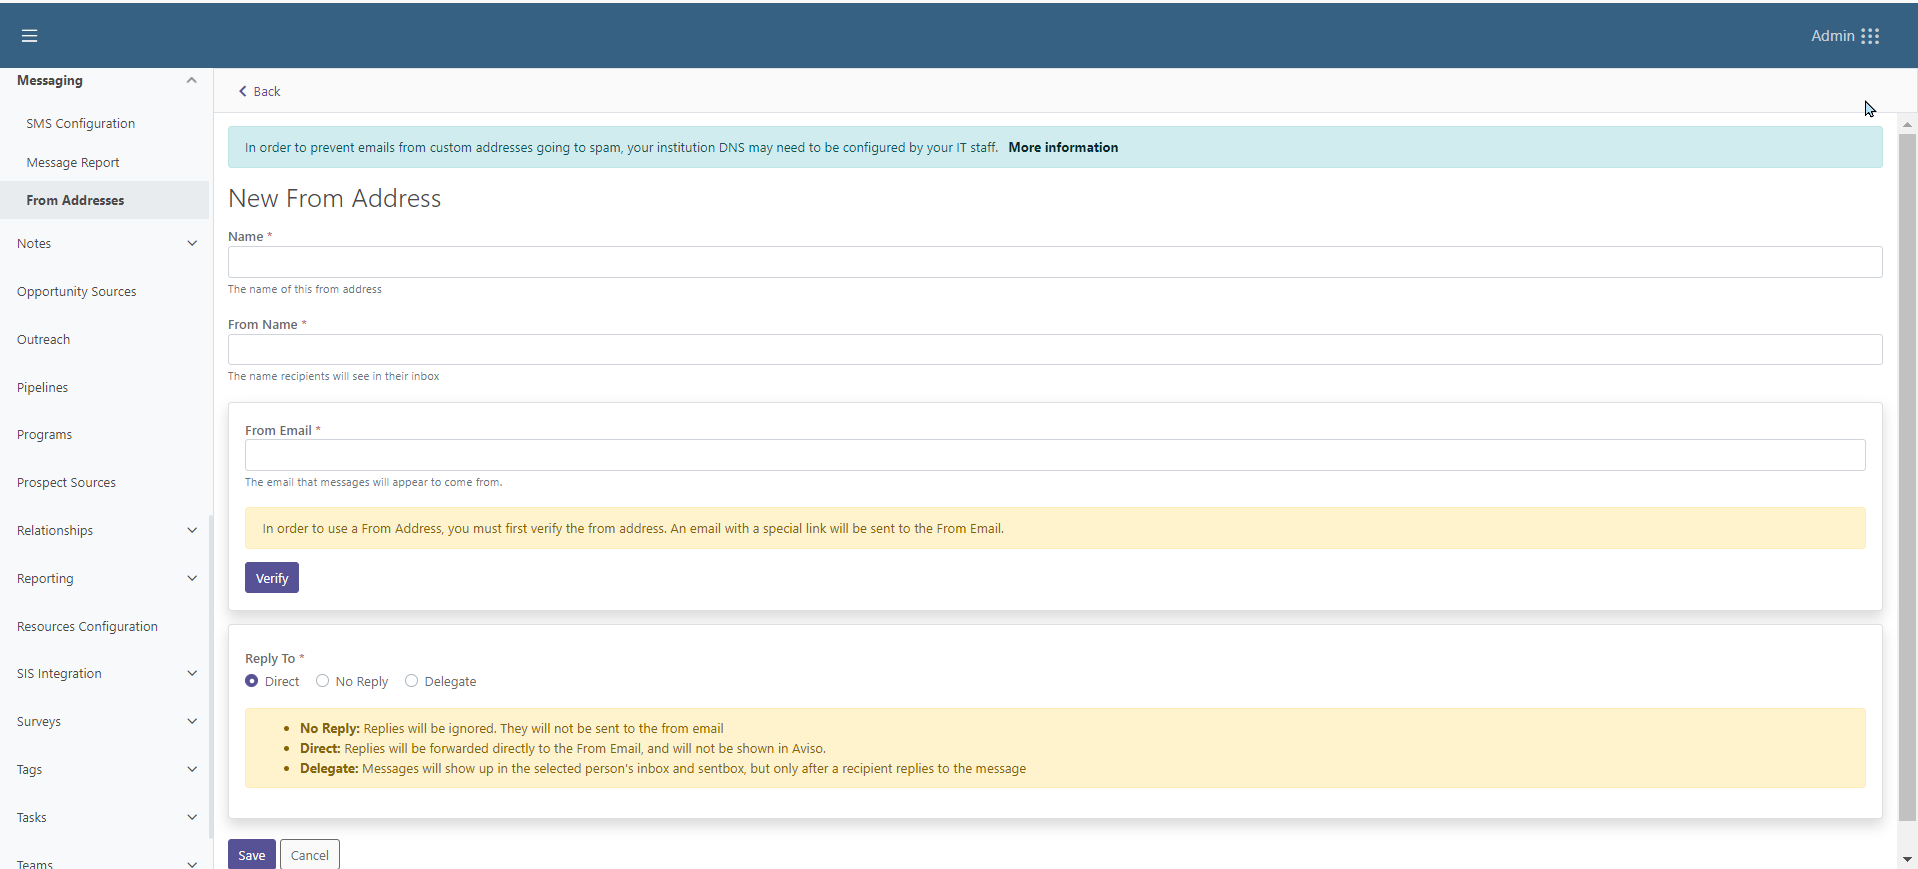Open Message Report page
1918x869 pixels.
coord(73,162)
